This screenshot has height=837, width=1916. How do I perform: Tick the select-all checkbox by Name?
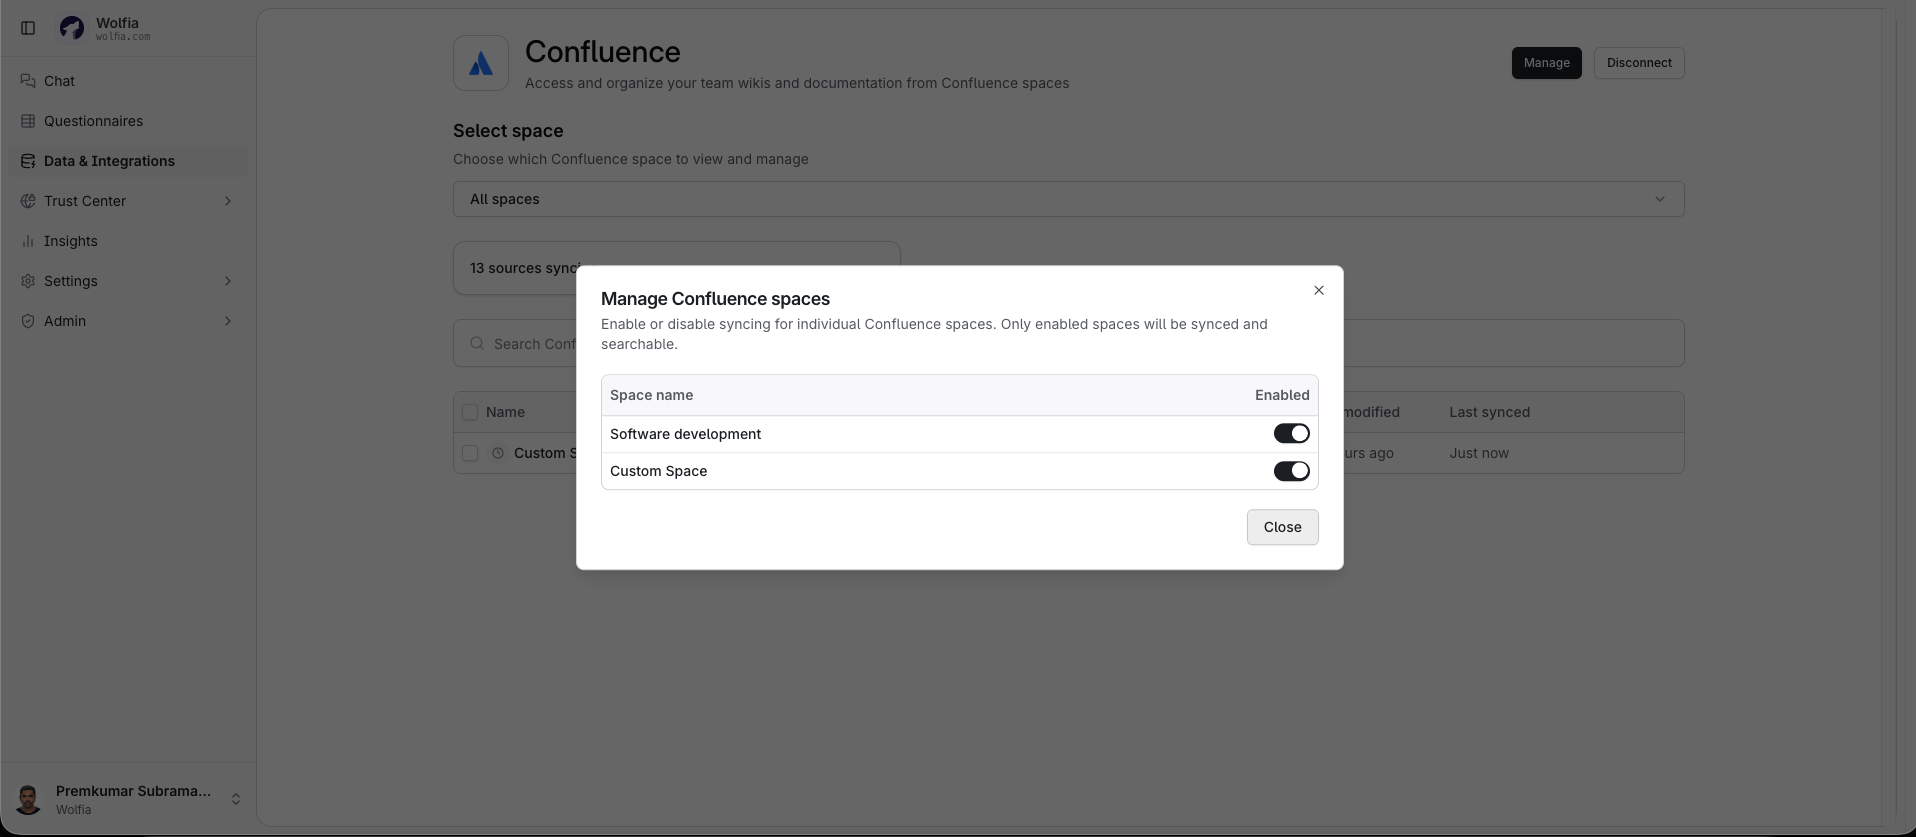470,412
